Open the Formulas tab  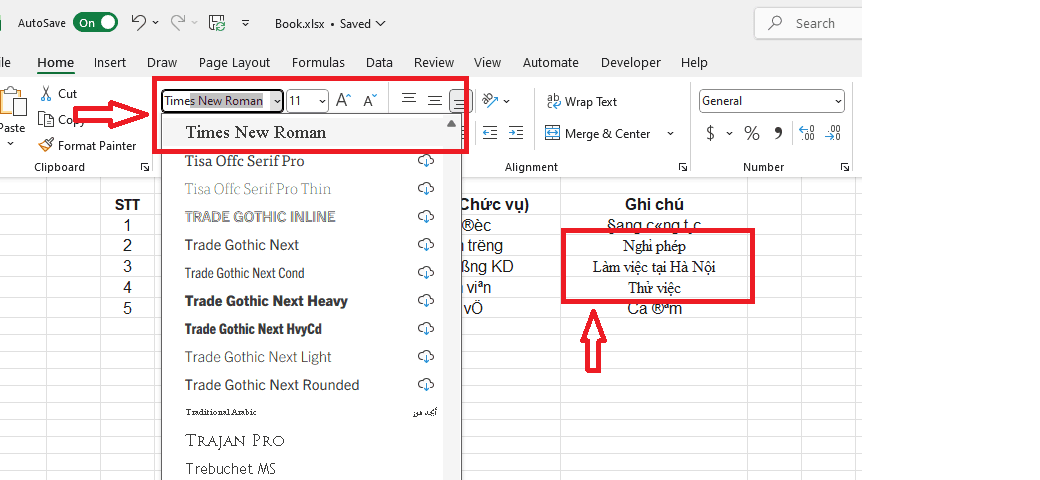point(318,62)
